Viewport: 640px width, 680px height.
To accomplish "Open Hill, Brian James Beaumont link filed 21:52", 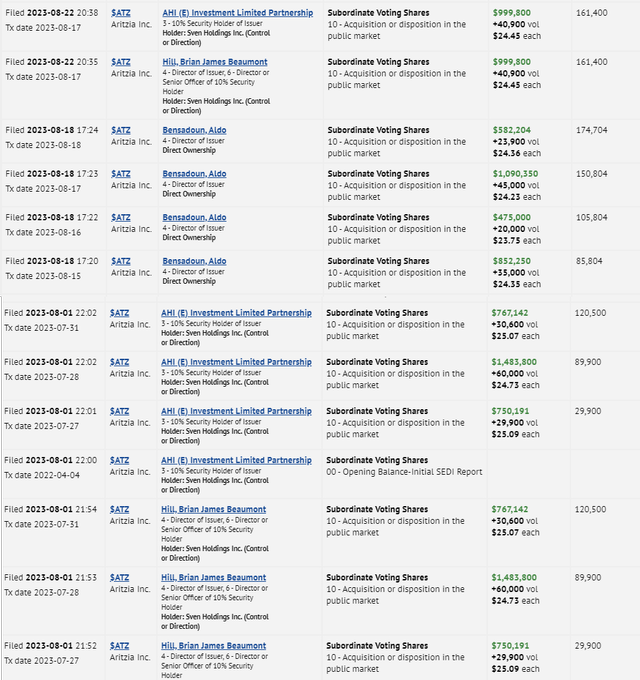I will [214, 646].
